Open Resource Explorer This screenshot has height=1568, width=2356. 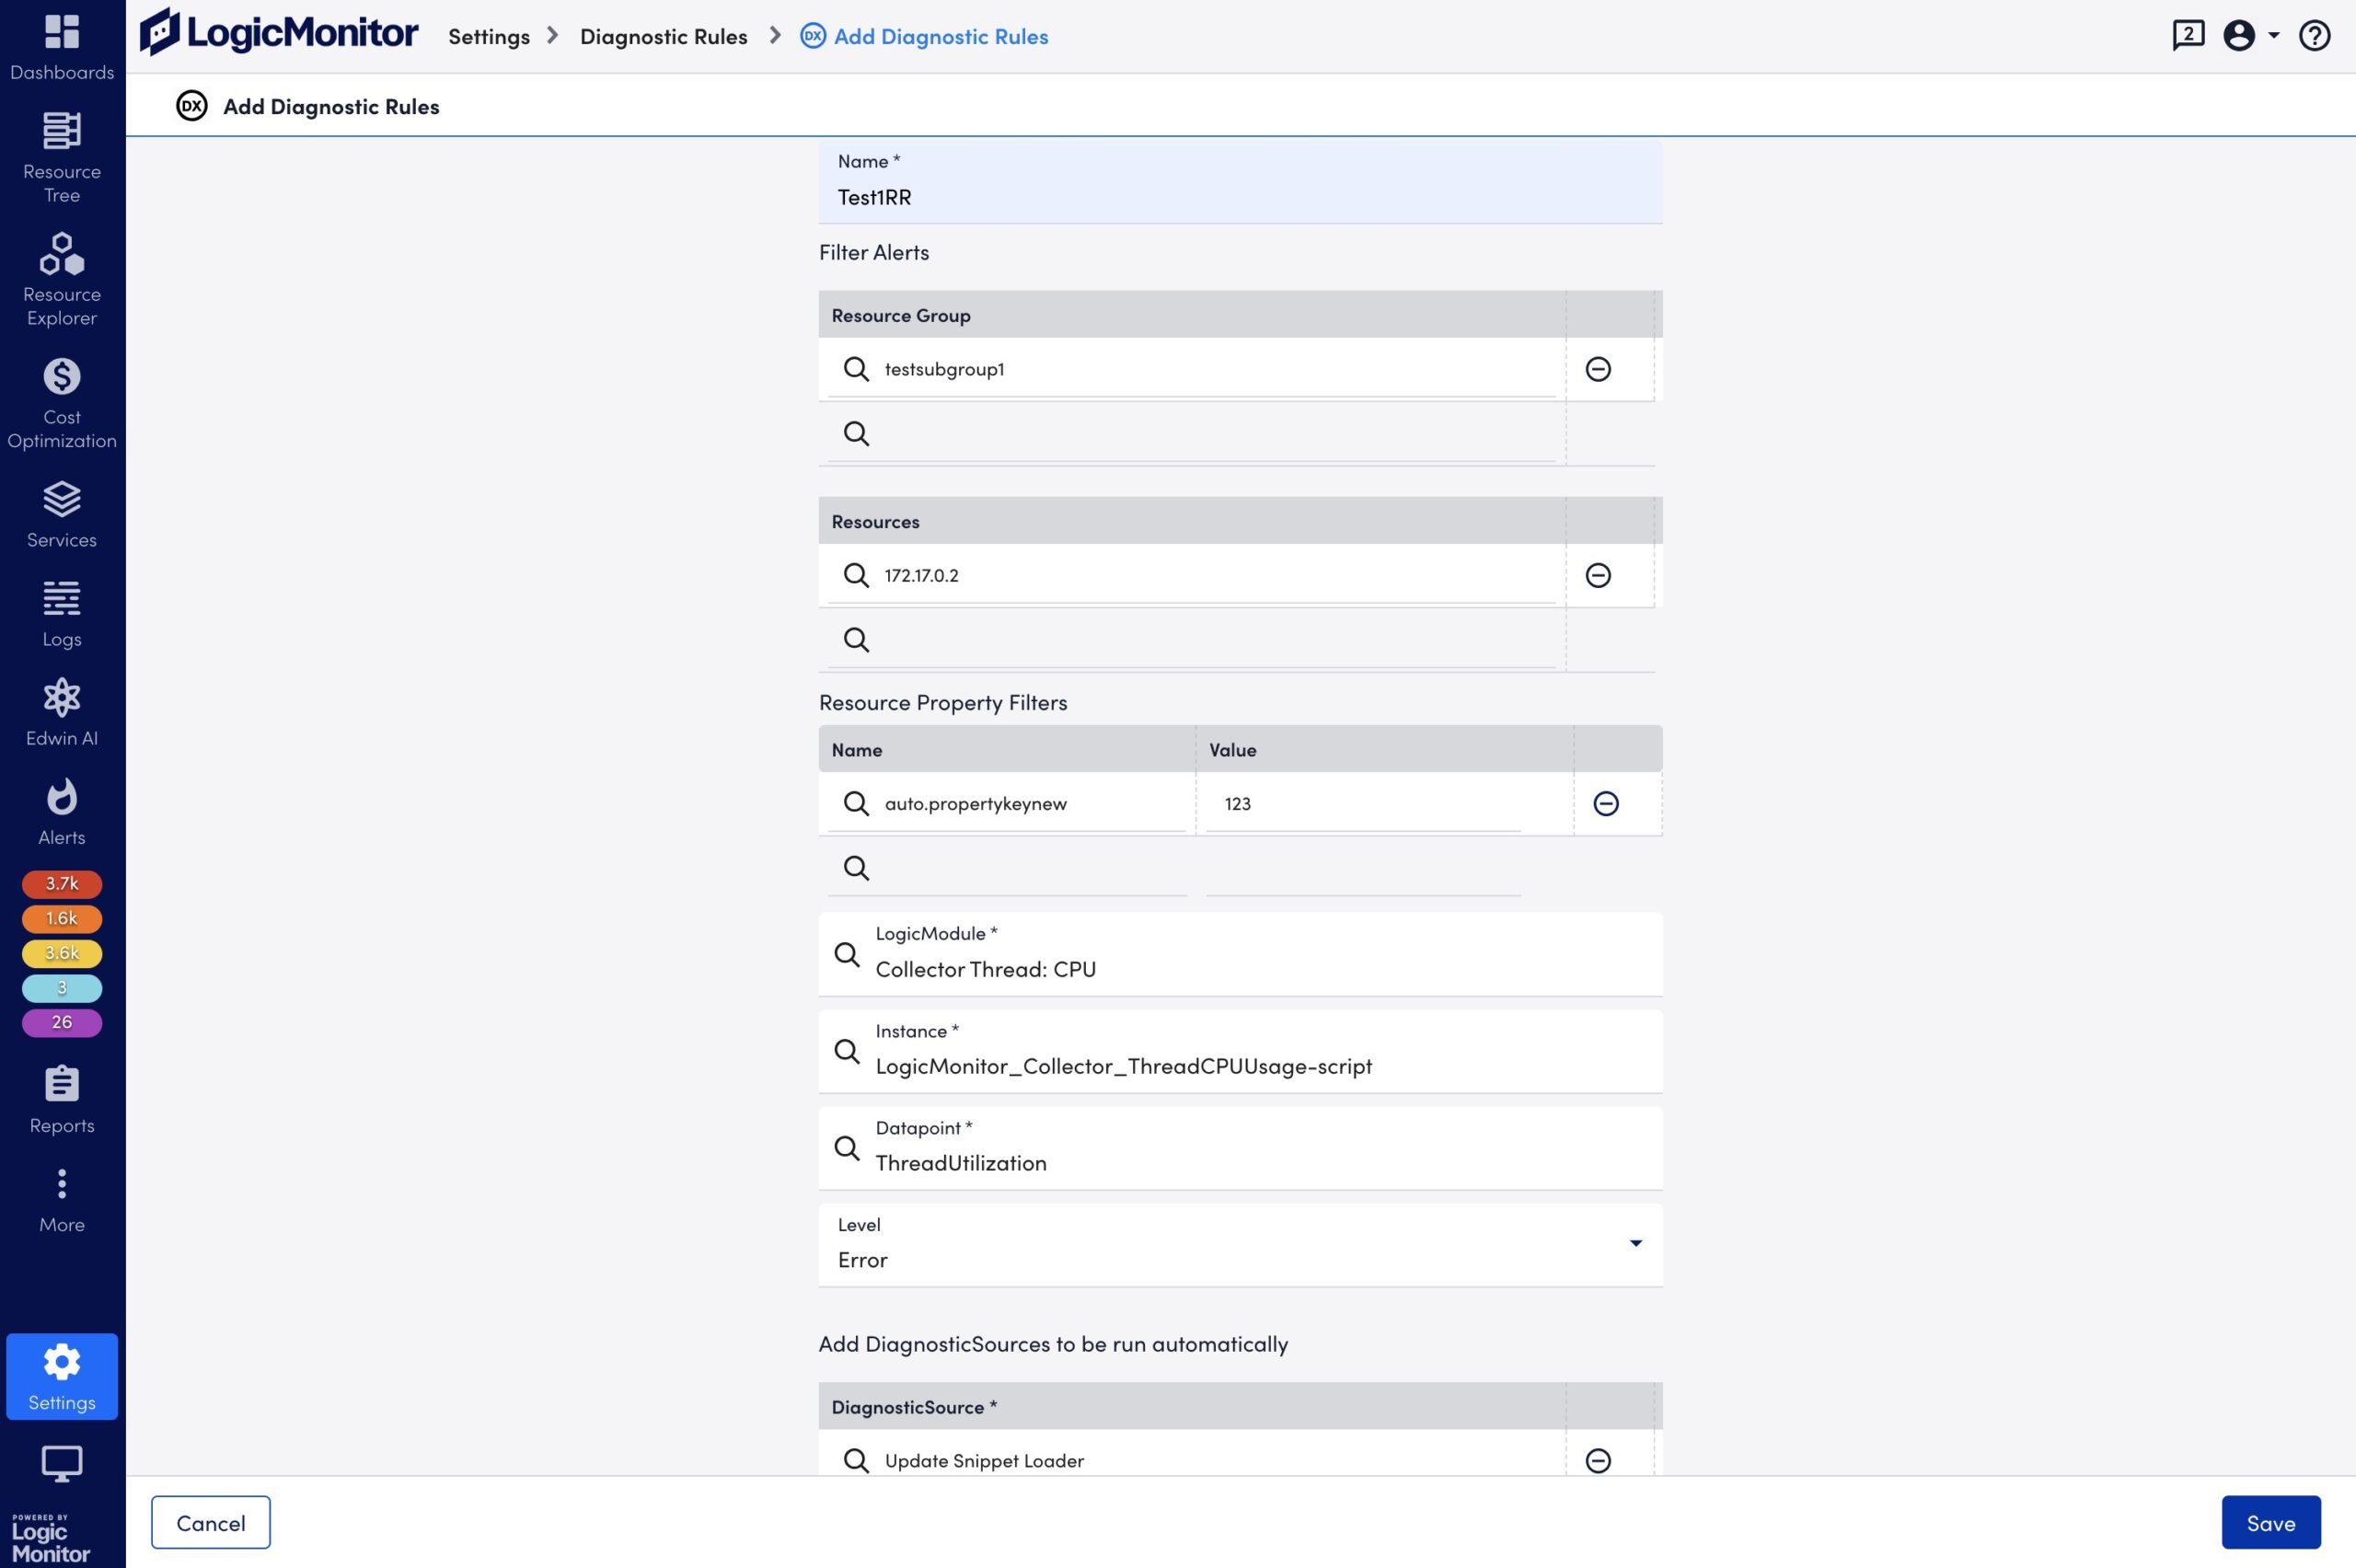[x=61, y=280]
